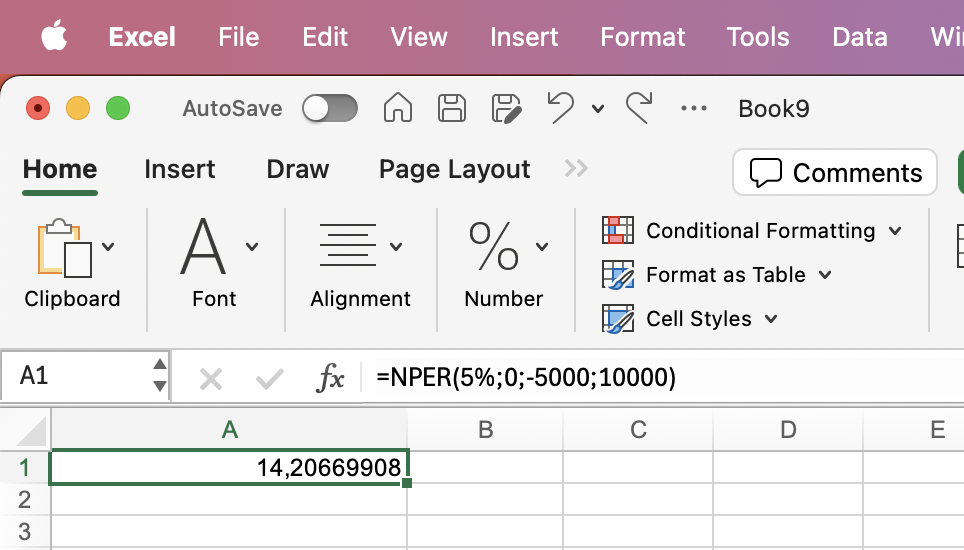Open the Apple menu
Viewport: 964px width, 550px height.
(x=54, y=36)
